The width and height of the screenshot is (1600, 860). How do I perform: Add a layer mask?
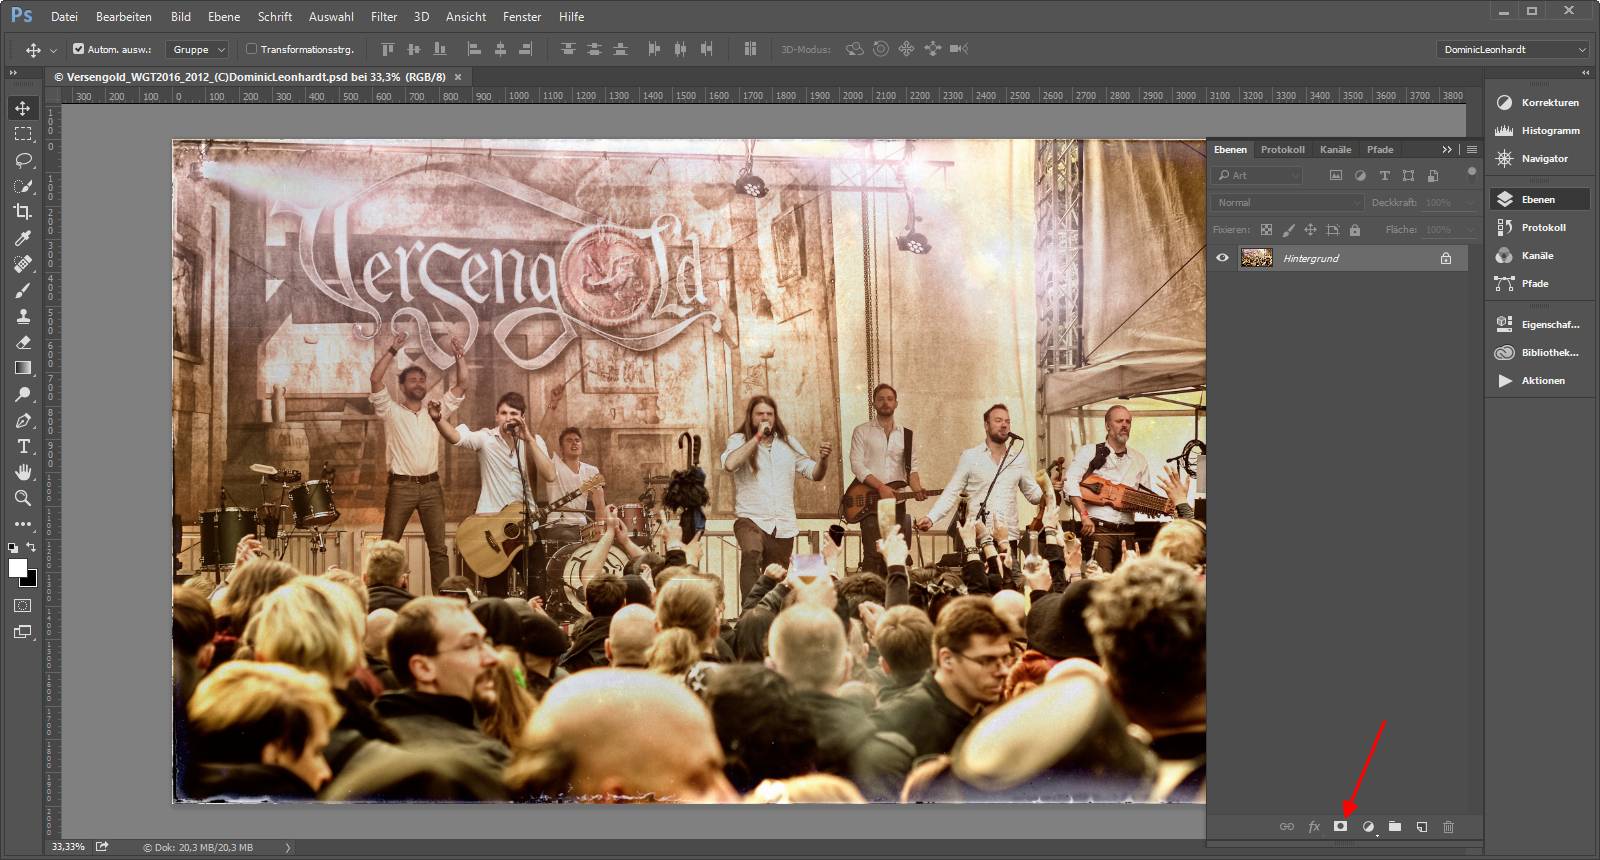[1340, 826]
